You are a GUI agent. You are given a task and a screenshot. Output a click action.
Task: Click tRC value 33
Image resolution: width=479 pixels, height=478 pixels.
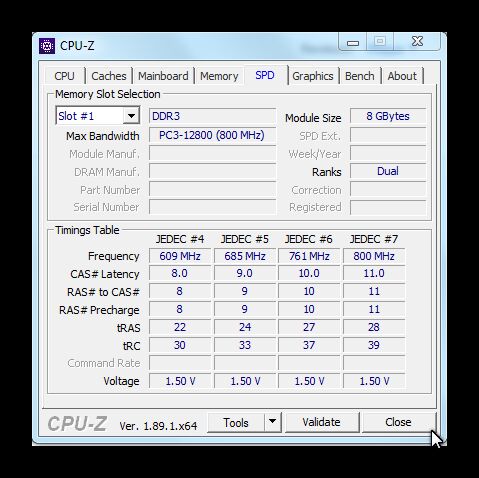[245, 345]
